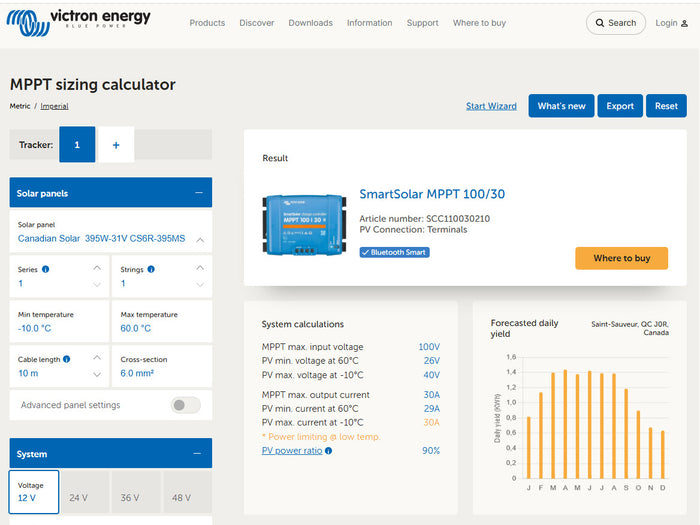Increase the Series count stepper

pyautogui.click(x=97, y=268)
